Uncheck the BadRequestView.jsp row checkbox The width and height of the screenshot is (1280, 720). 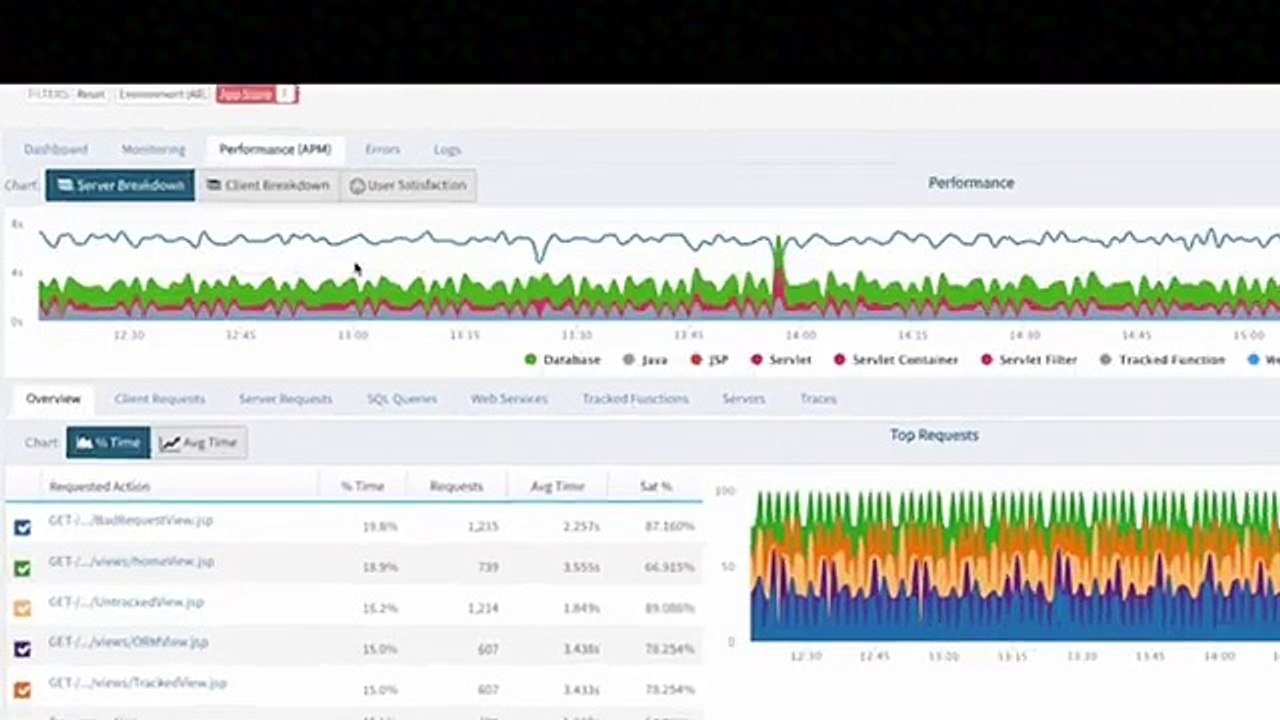(22, 527)
